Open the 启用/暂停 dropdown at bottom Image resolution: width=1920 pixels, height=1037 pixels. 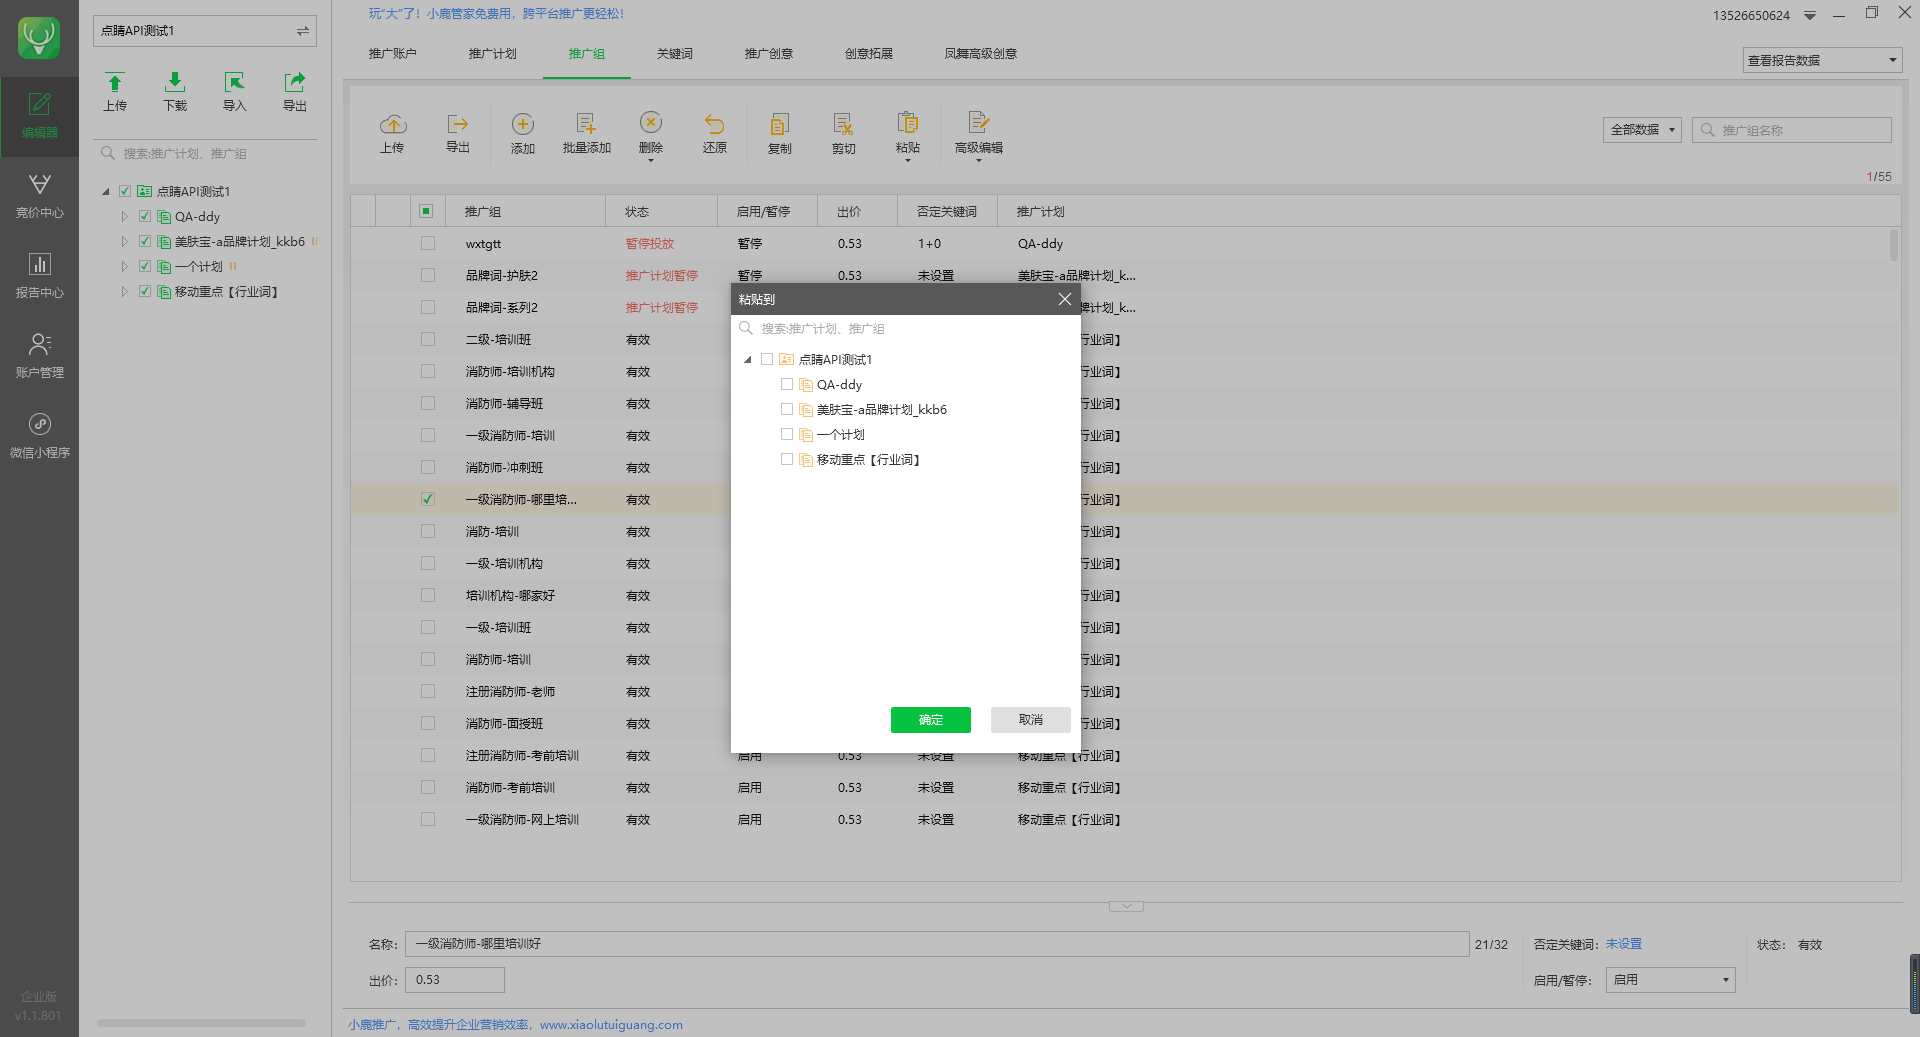click(1670, 980)
